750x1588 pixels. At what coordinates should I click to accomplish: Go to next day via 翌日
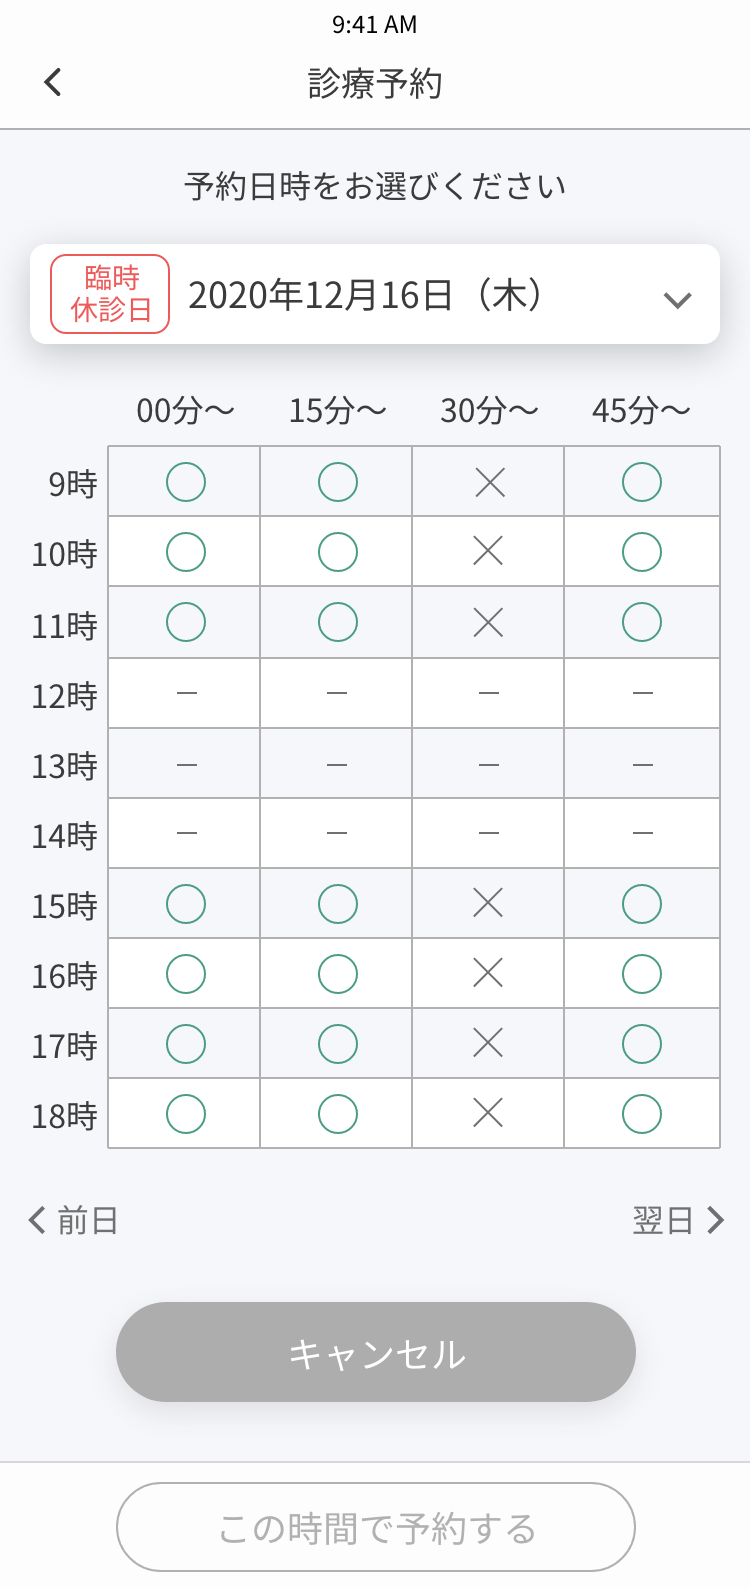click(678, 1220)
